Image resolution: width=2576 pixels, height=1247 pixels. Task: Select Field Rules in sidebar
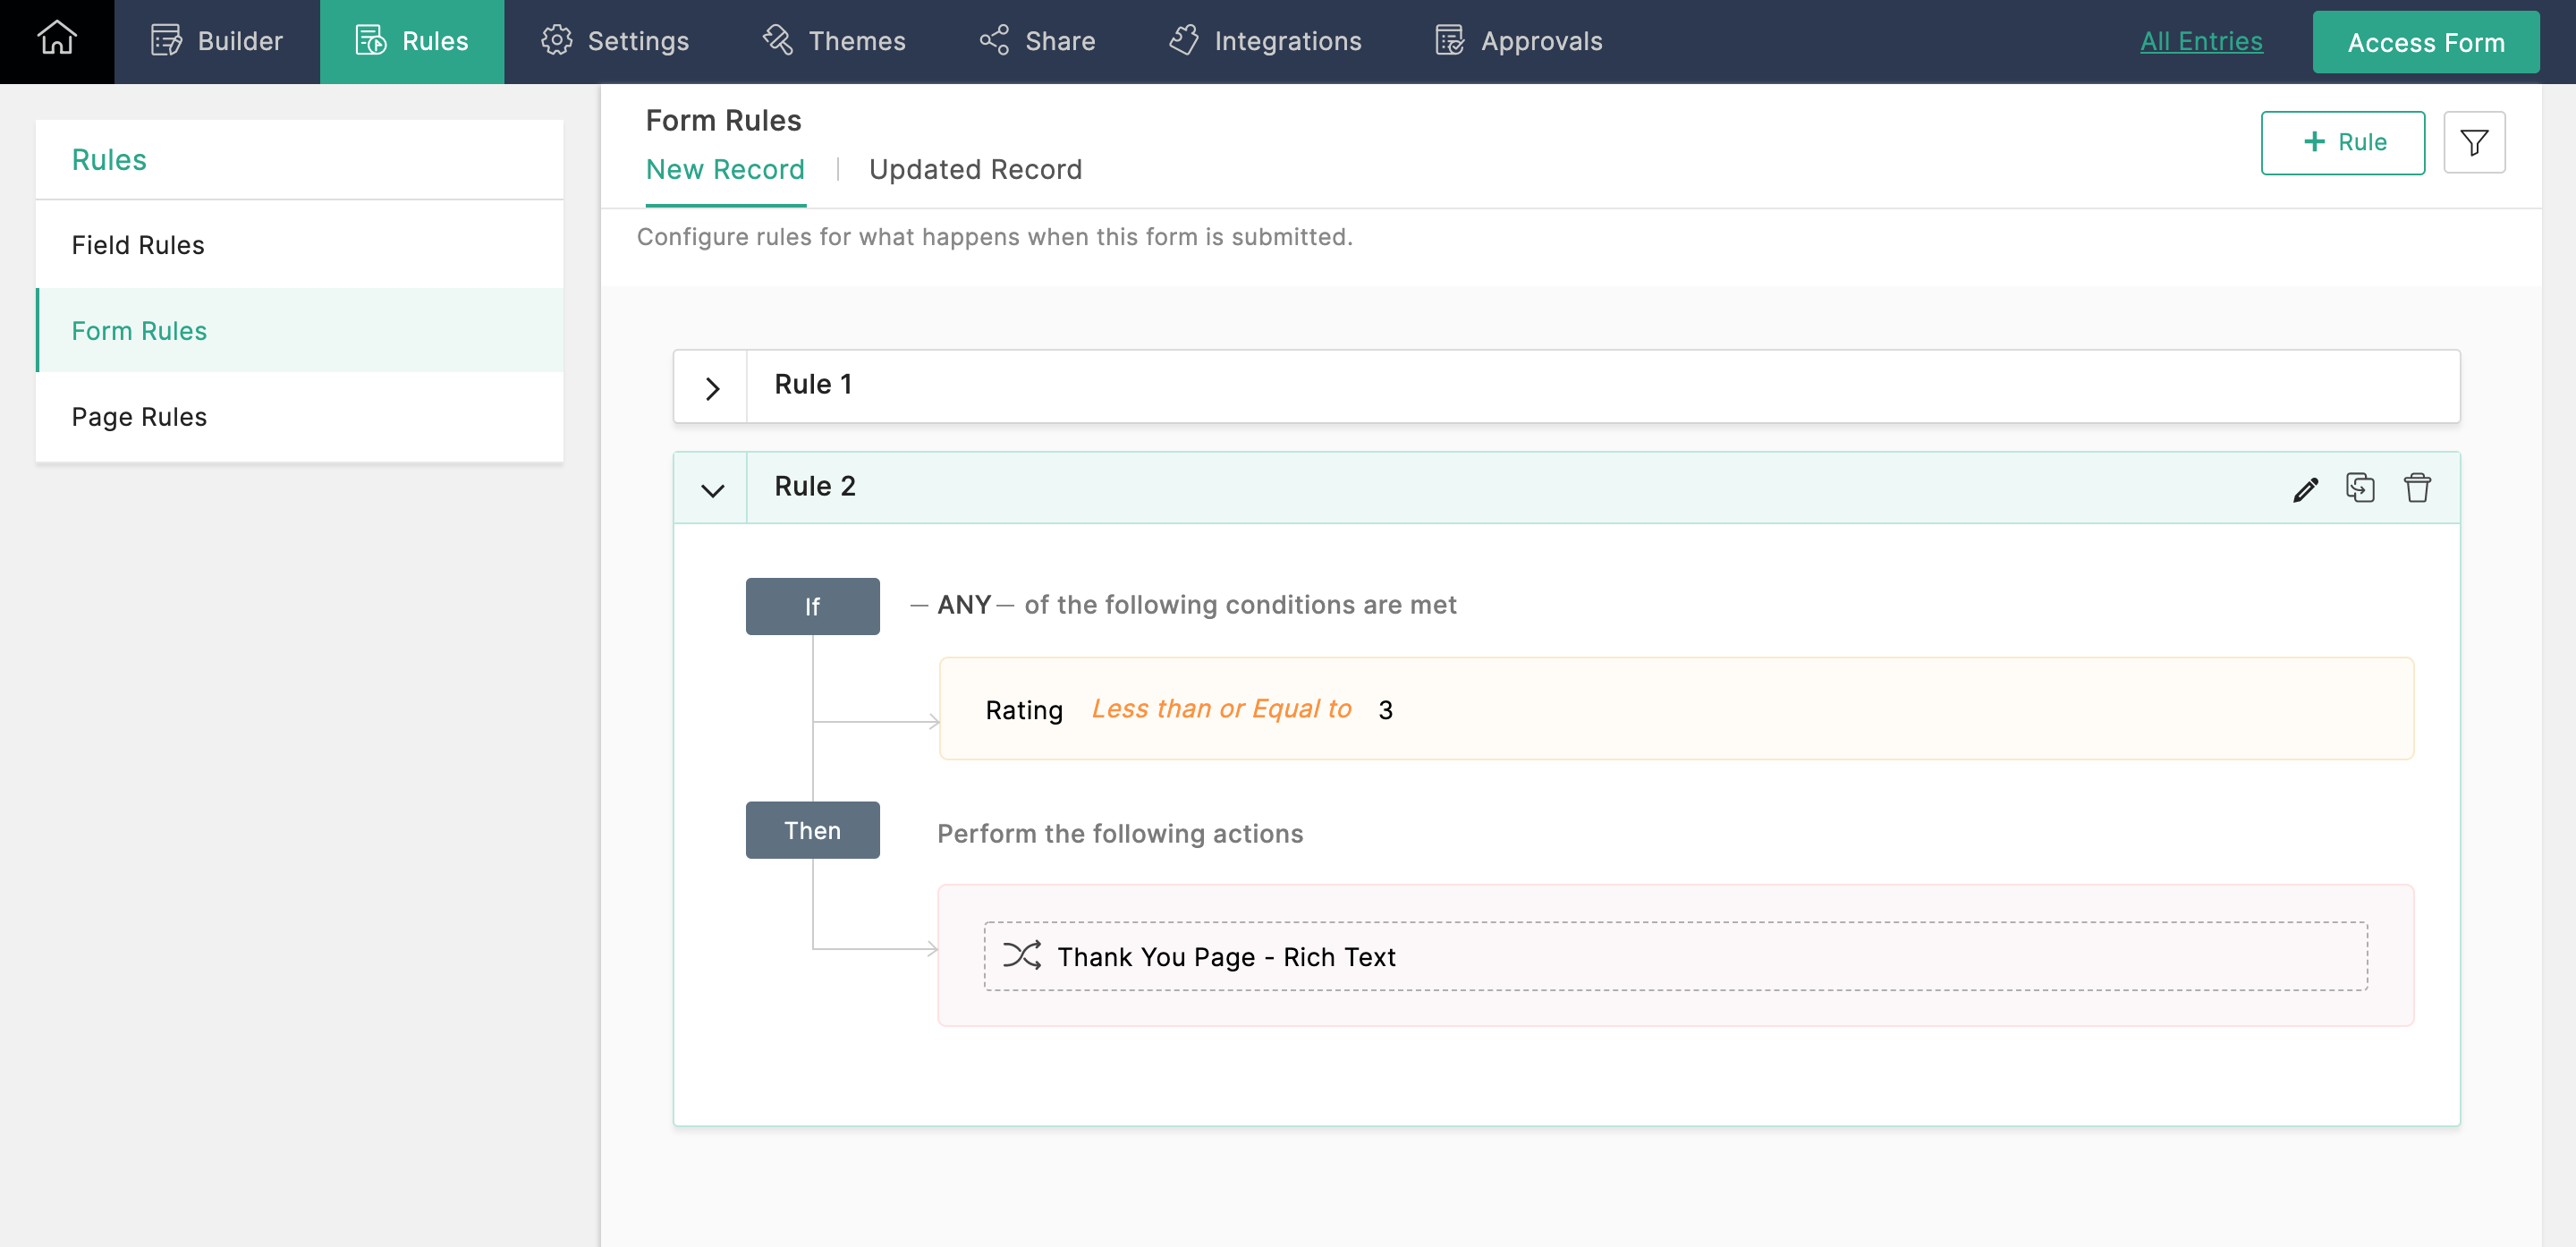138,245
